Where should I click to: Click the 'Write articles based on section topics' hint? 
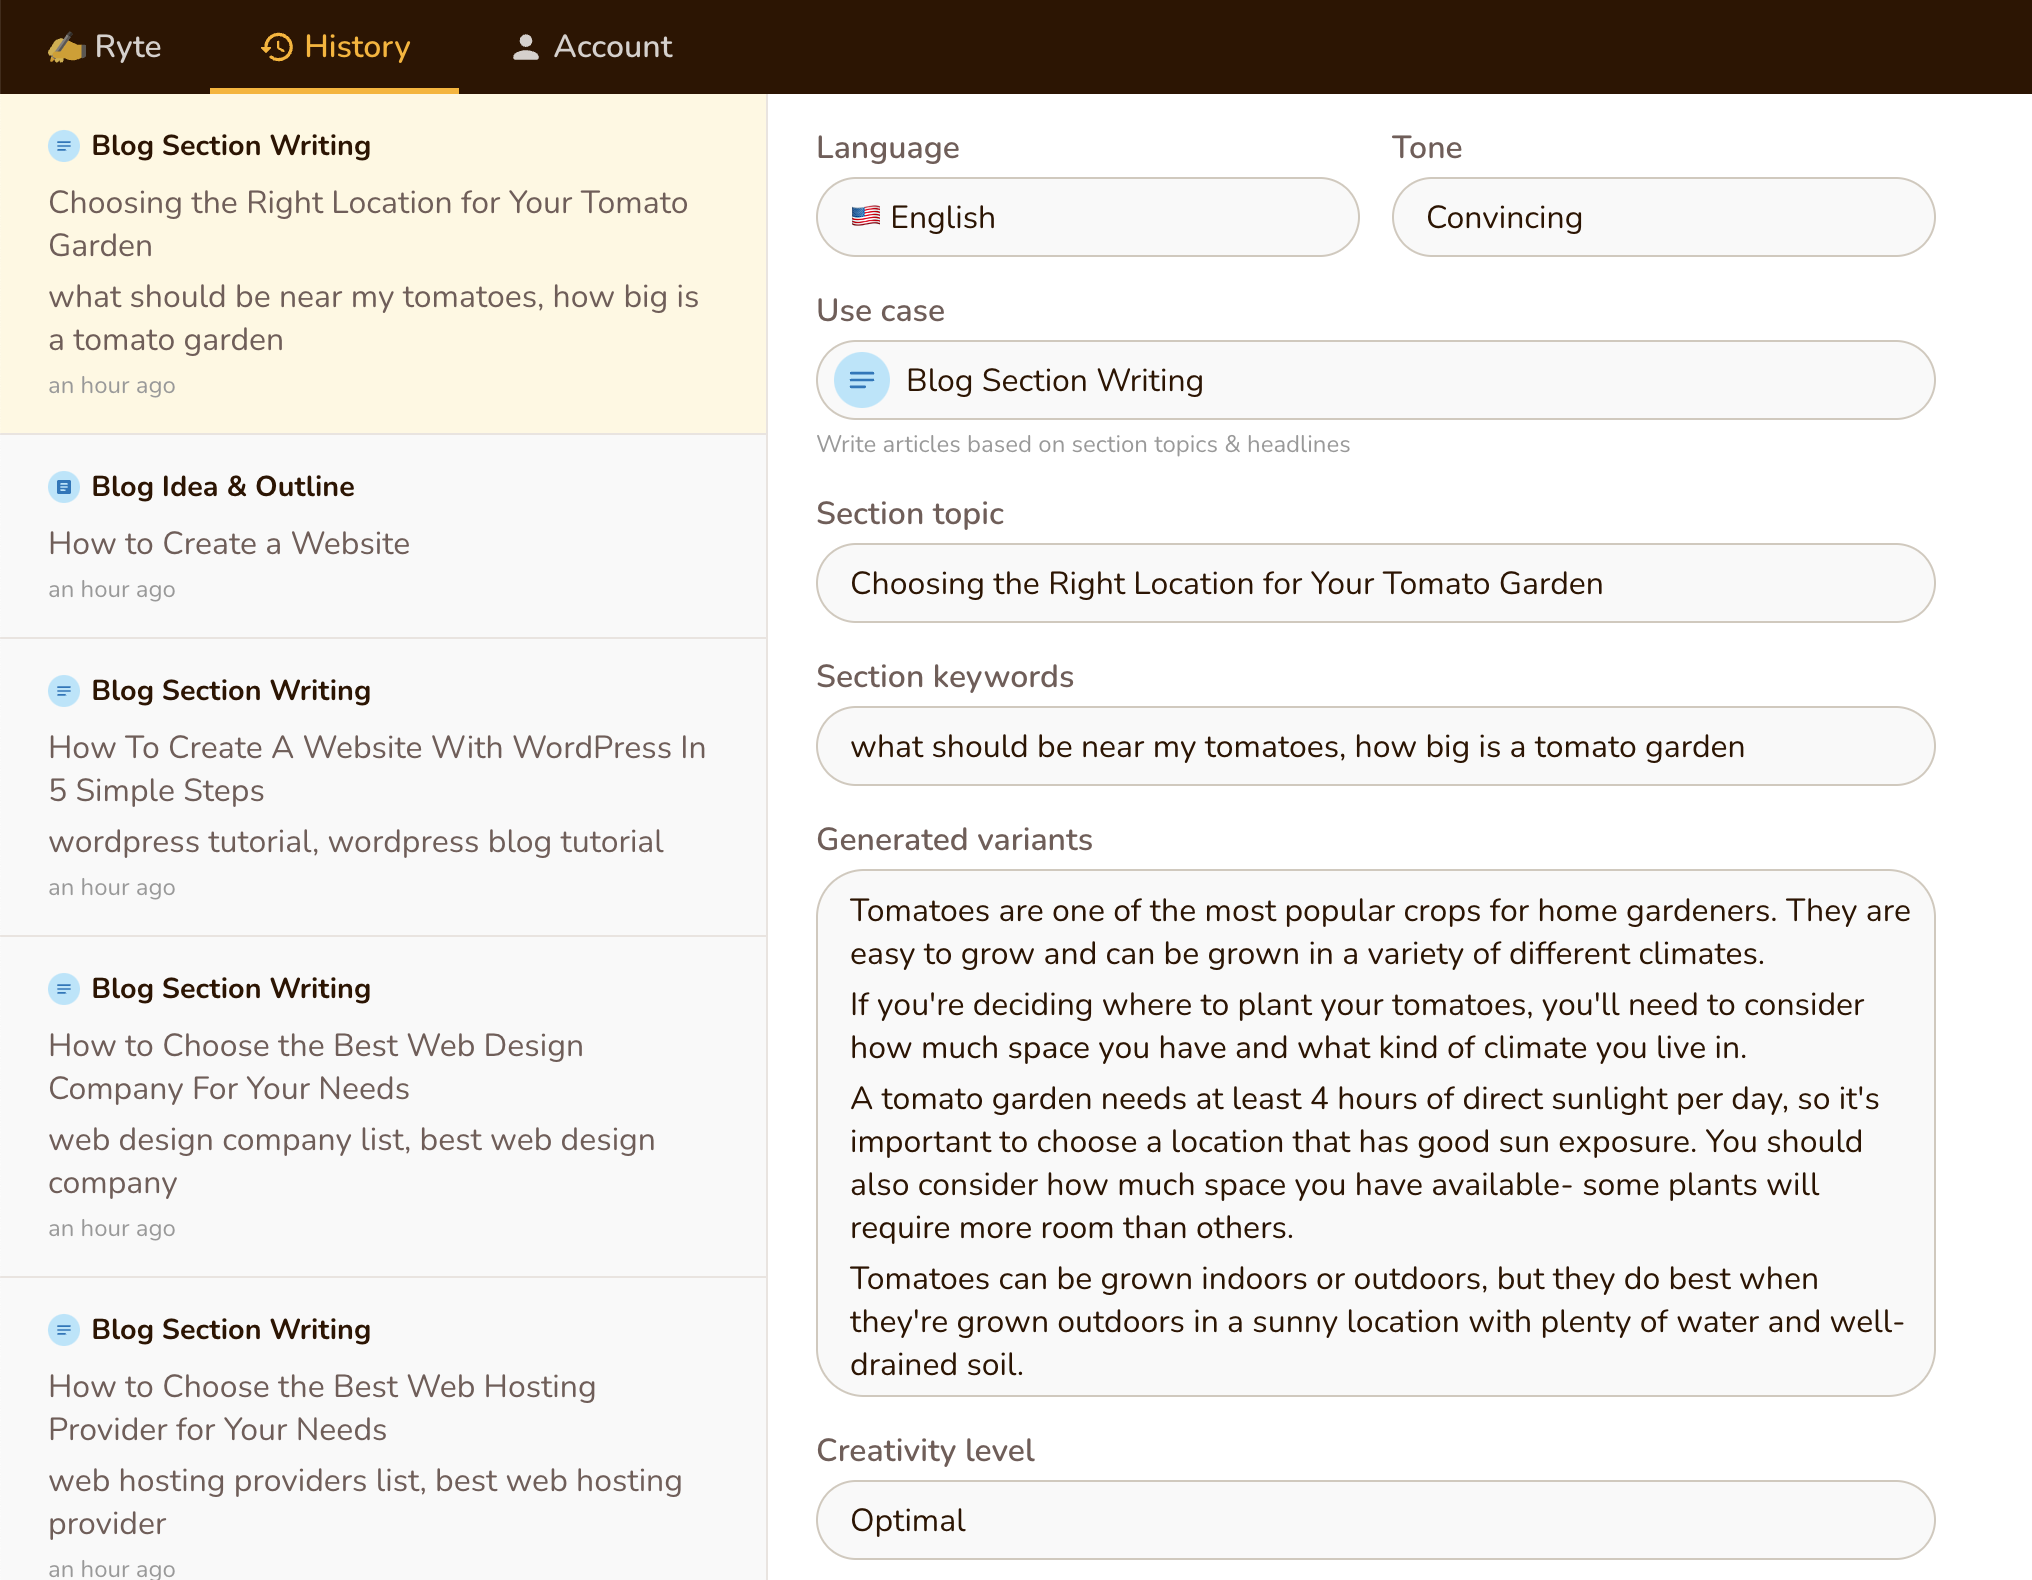tap(1083, 444)
